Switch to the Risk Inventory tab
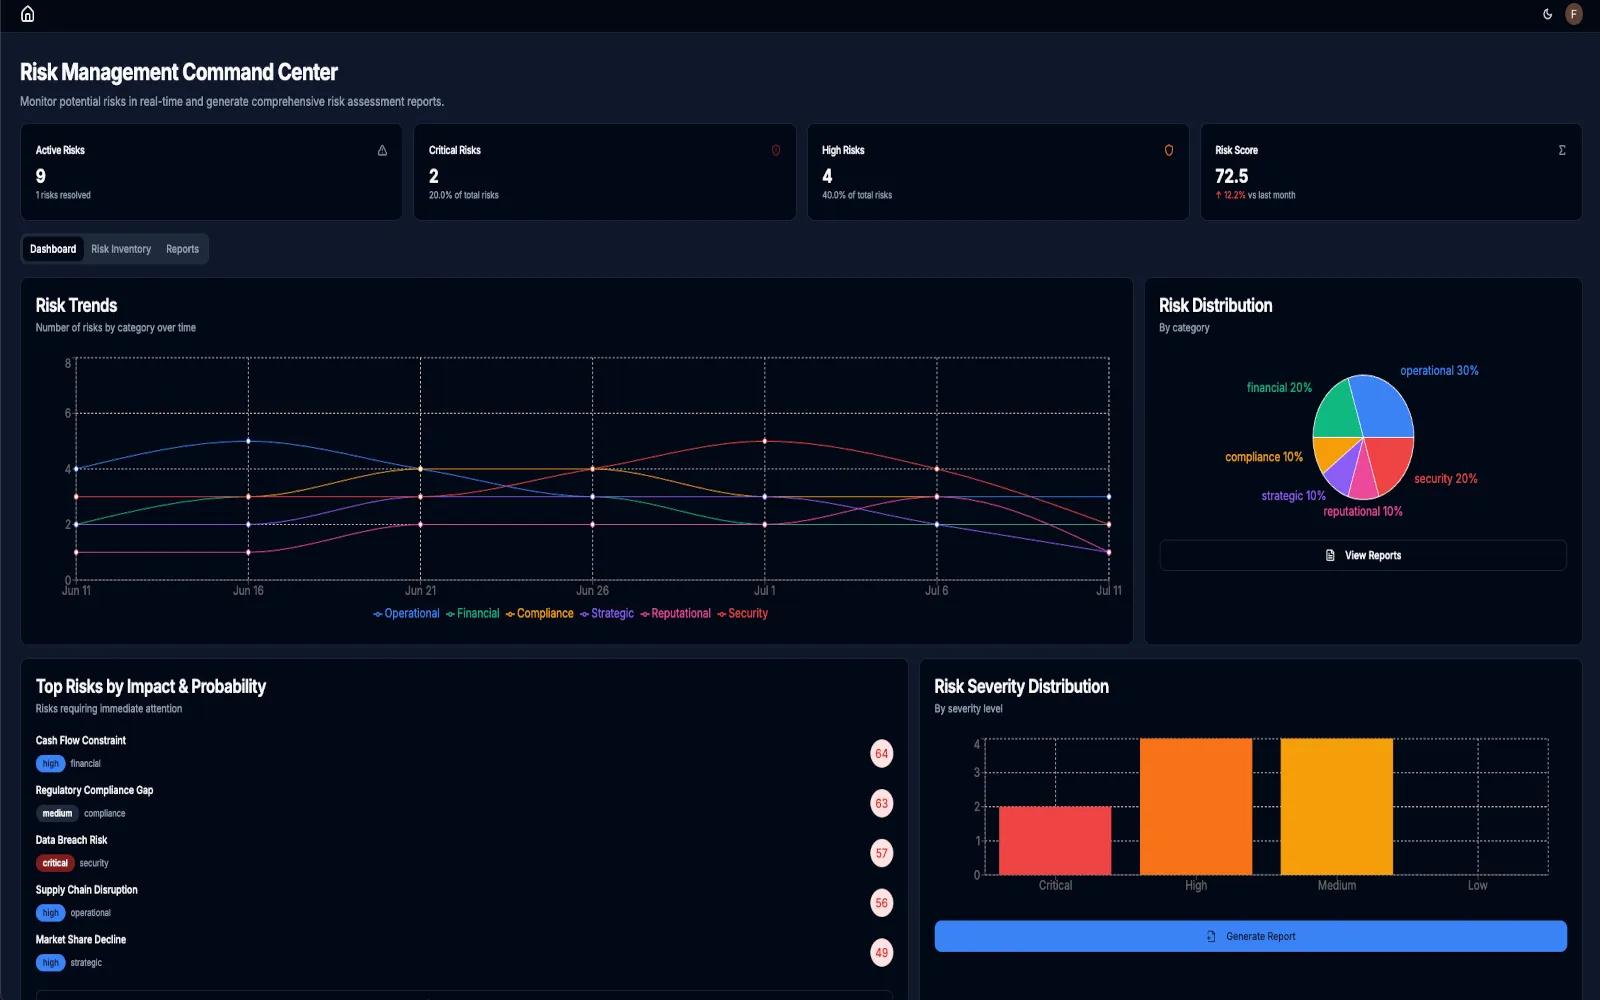This screenshot has height=1000, width=1600. pos(121,249)
